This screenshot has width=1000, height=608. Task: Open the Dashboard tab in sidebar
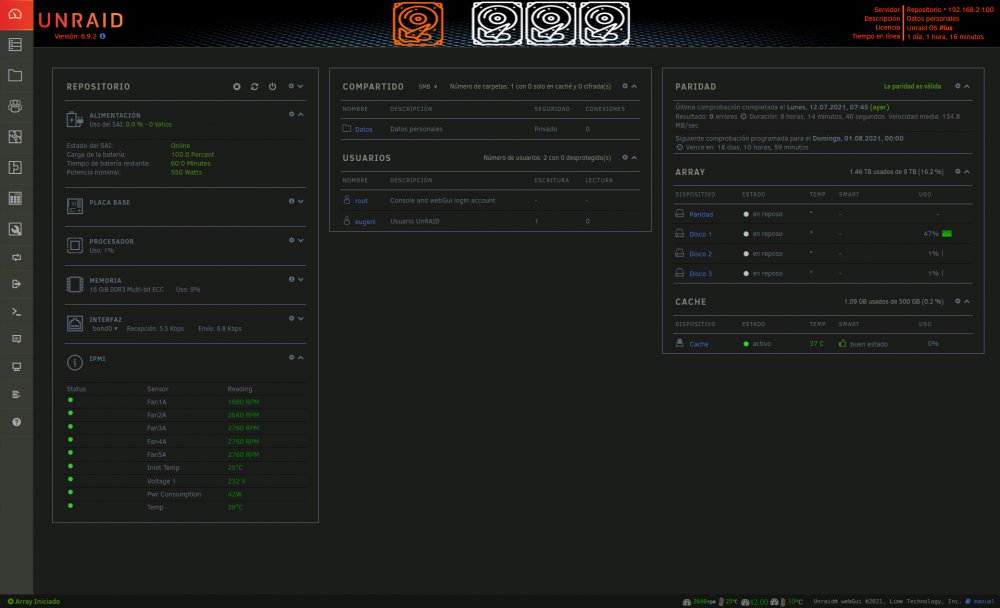(16, 14)
